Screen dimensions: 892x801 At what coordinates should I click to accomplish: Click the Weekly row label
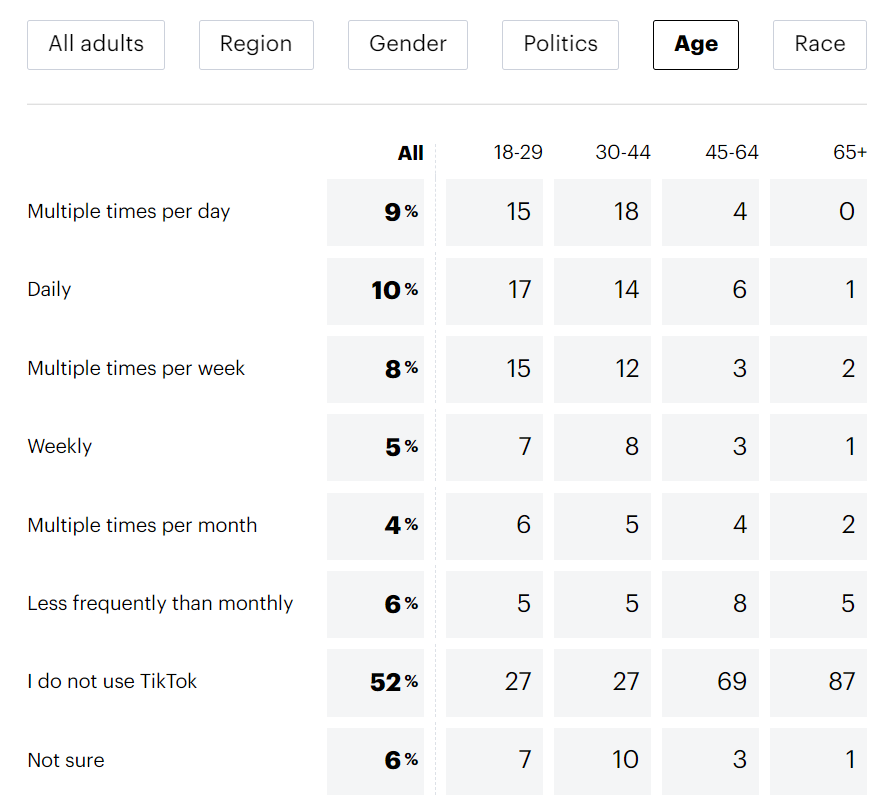click(x=60, y=447)
